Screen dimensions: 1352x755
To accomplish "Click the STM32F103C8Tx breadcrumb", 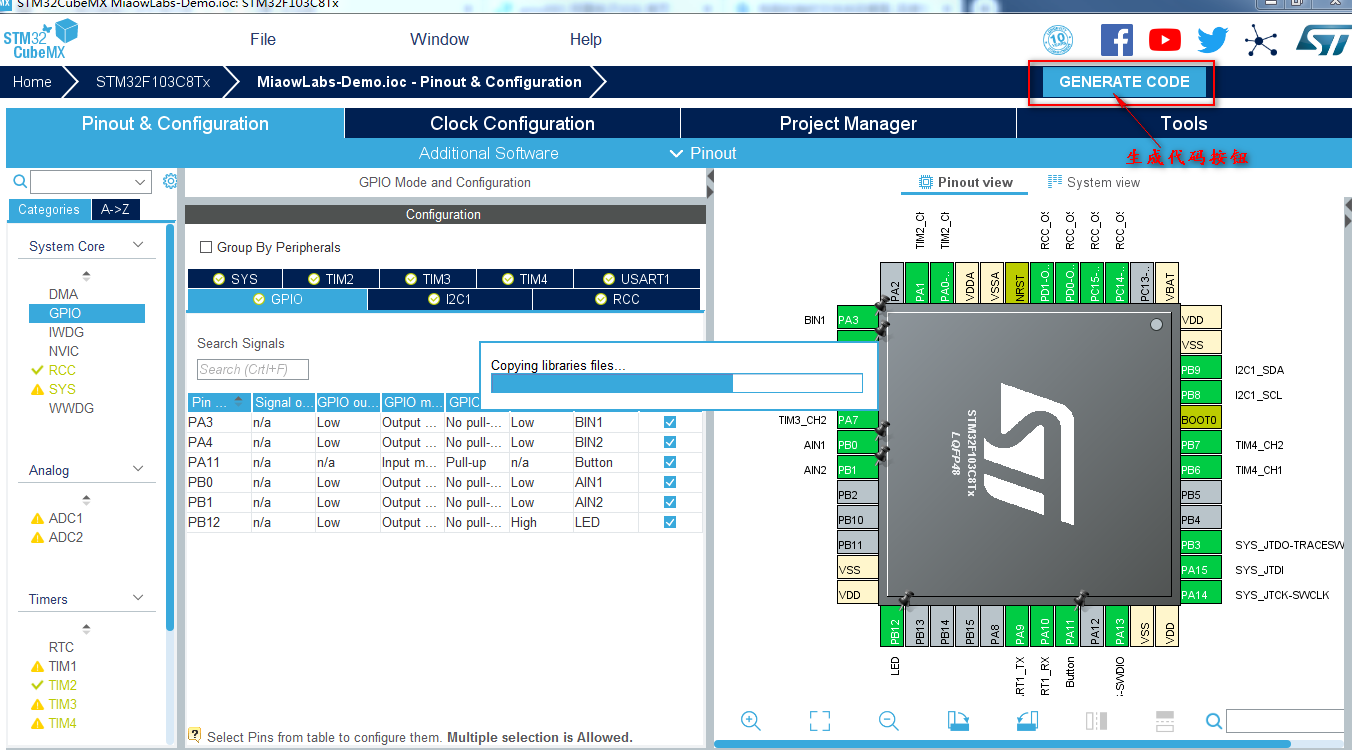I will pos(153,82).
